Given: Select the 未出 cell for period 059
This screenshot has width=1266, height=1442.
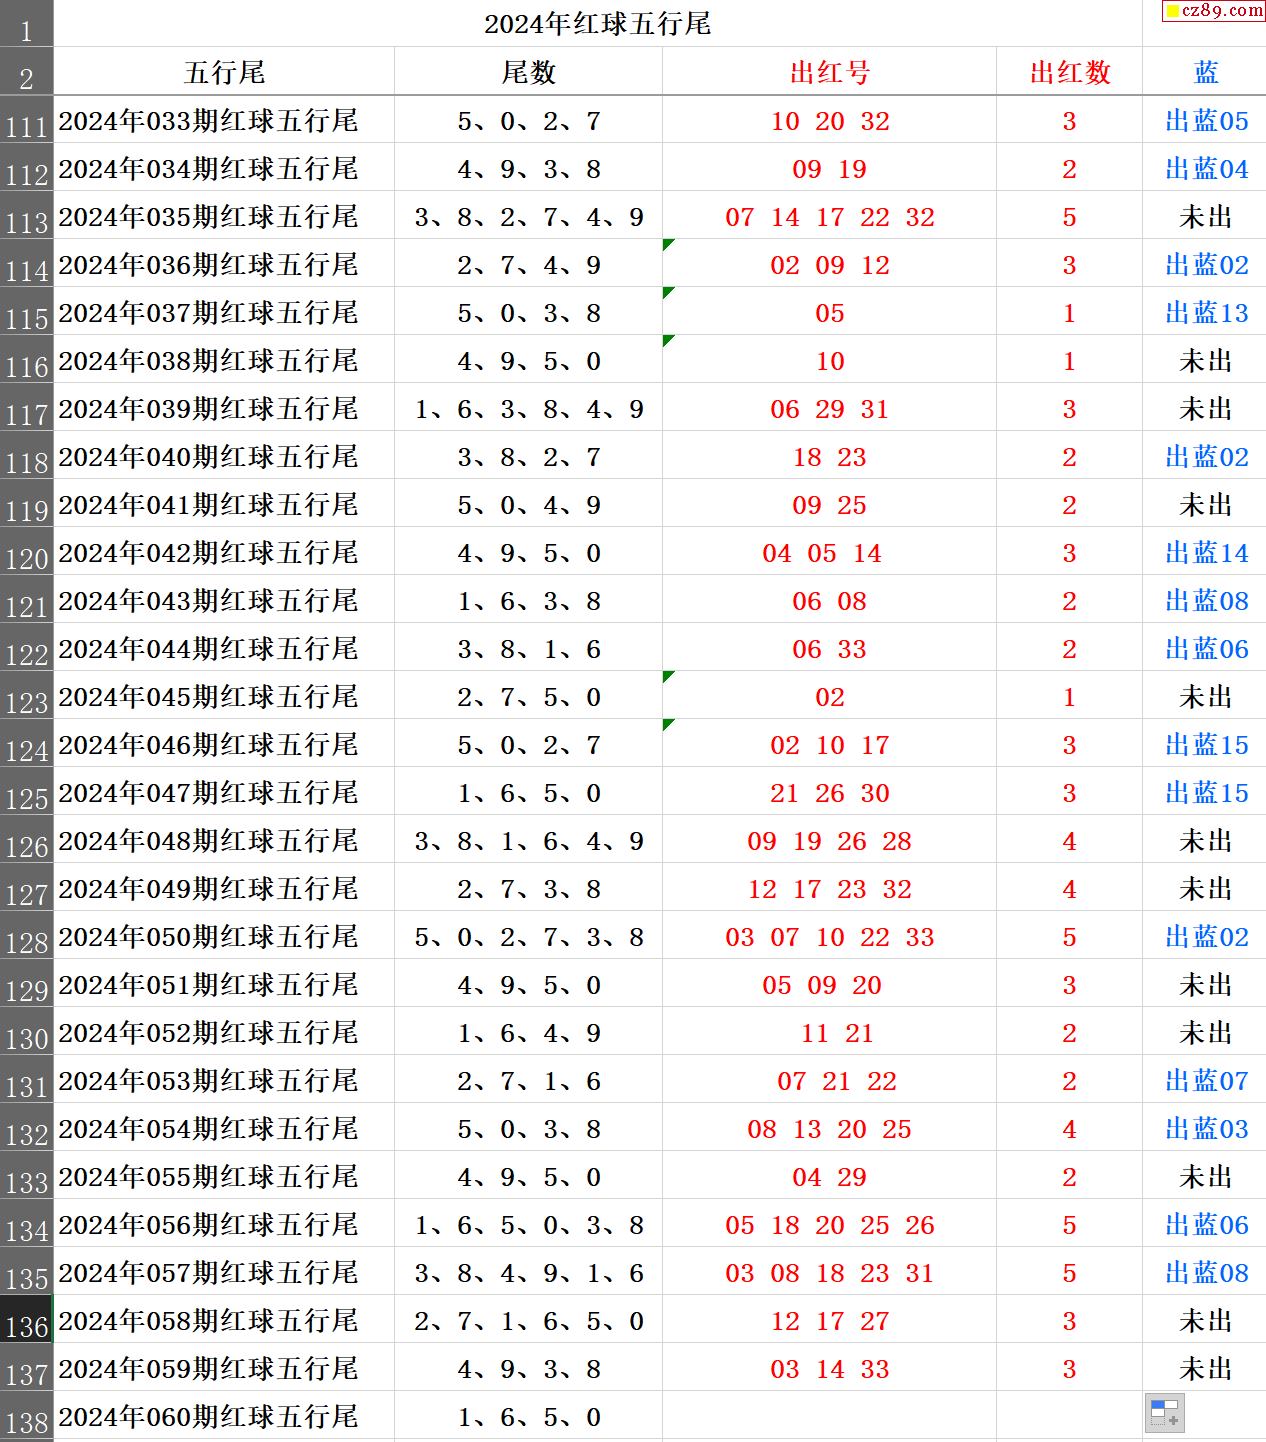Looking at the screenshot, I should coord(1205,1369).
